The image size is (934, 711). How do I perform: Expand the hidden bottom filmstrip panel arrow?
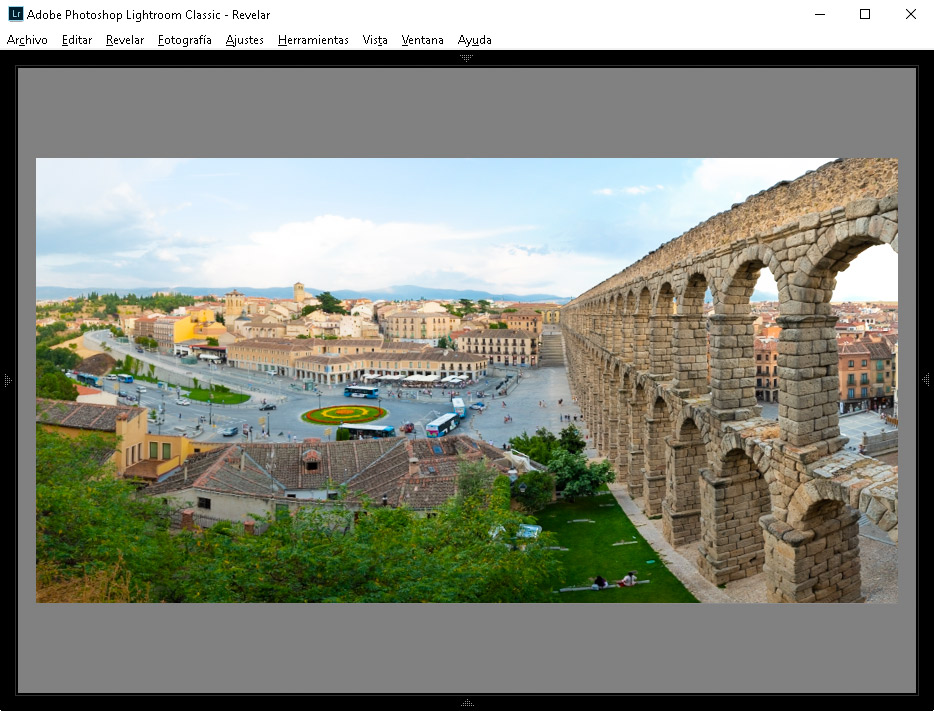coord(467,703)
